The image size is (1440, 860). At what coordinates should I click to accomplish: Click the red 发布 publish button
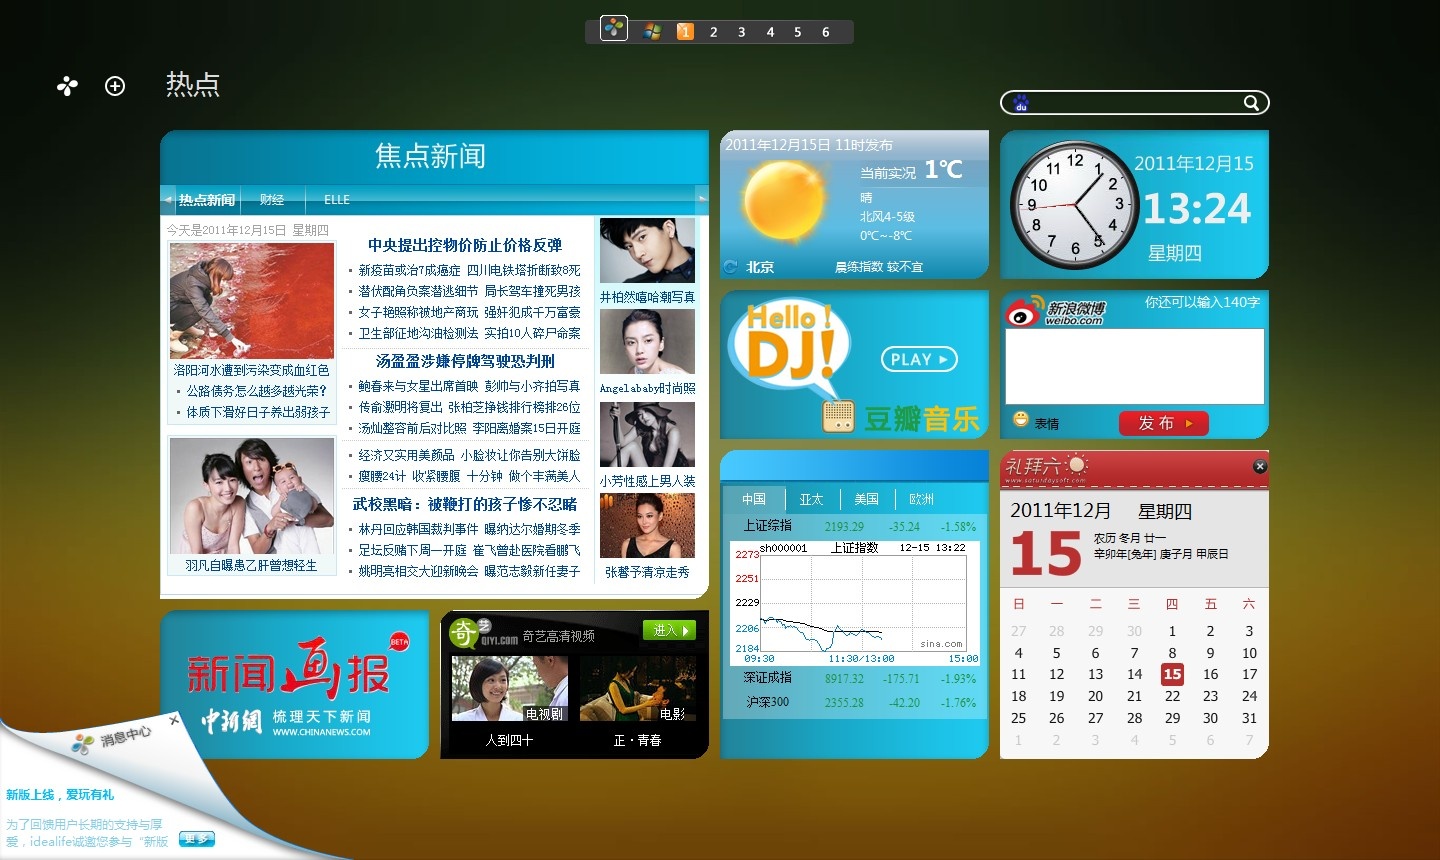click(x=1163, y=423)
